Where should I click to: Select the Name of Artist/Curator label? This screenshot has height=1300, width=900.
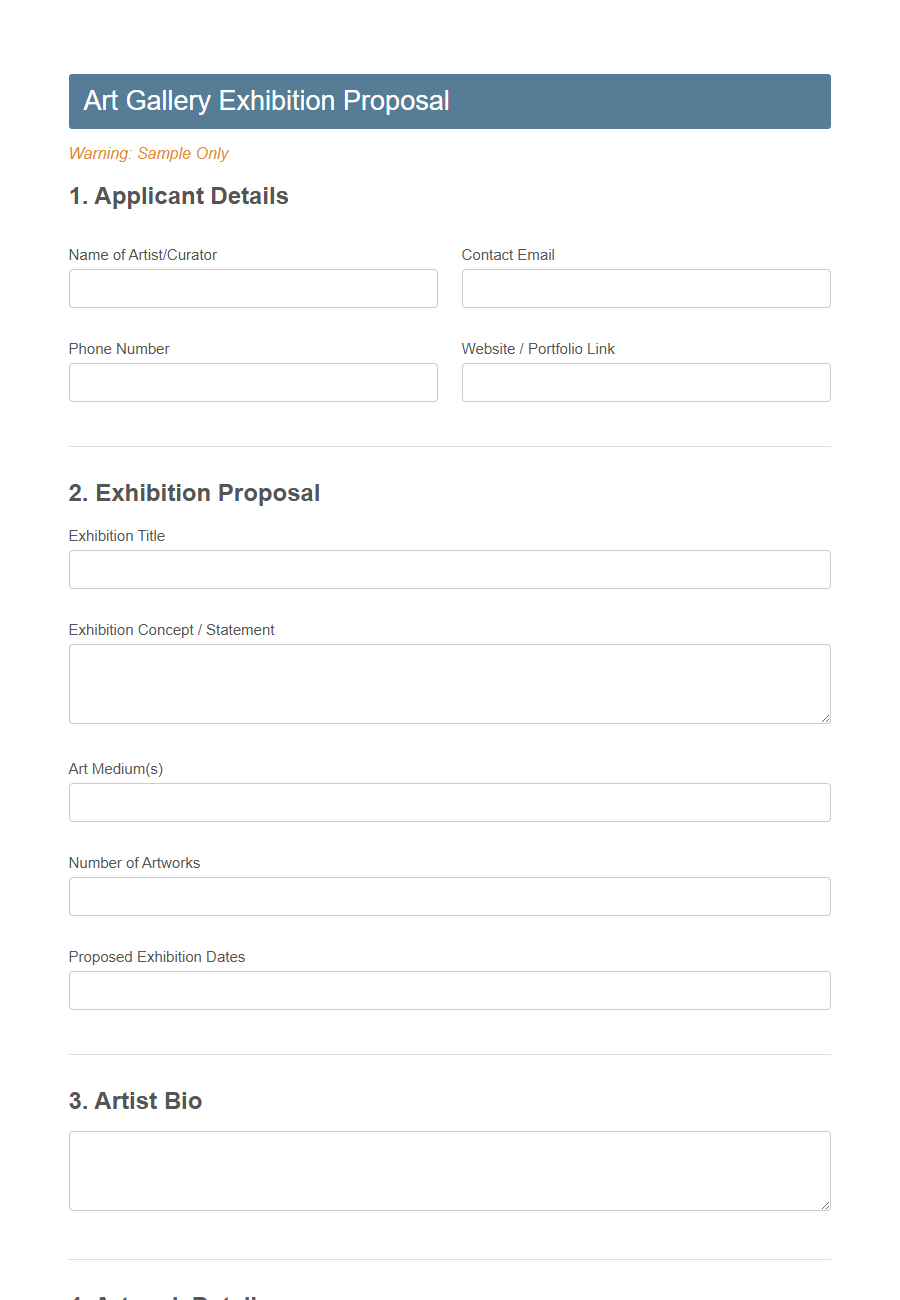(142, 254)
